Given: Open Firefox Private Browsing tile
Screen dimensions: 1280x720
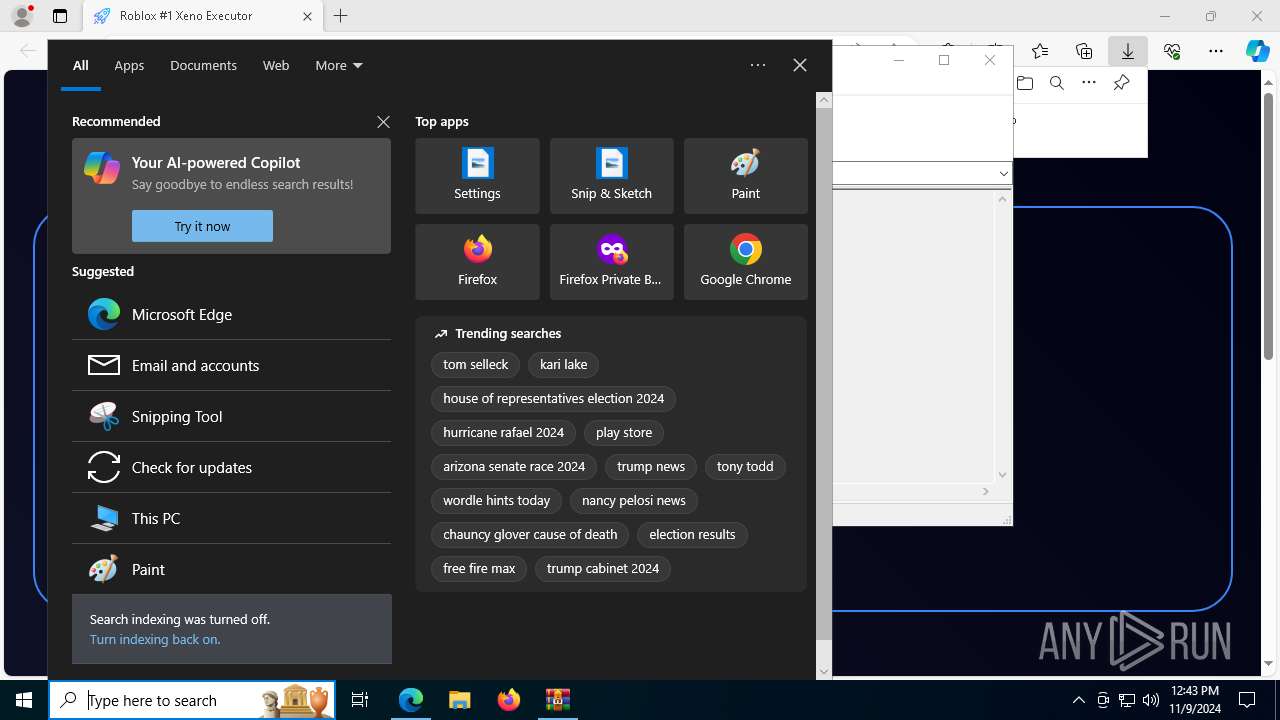Looking at the screenshot, I should [x=611, y=262].
